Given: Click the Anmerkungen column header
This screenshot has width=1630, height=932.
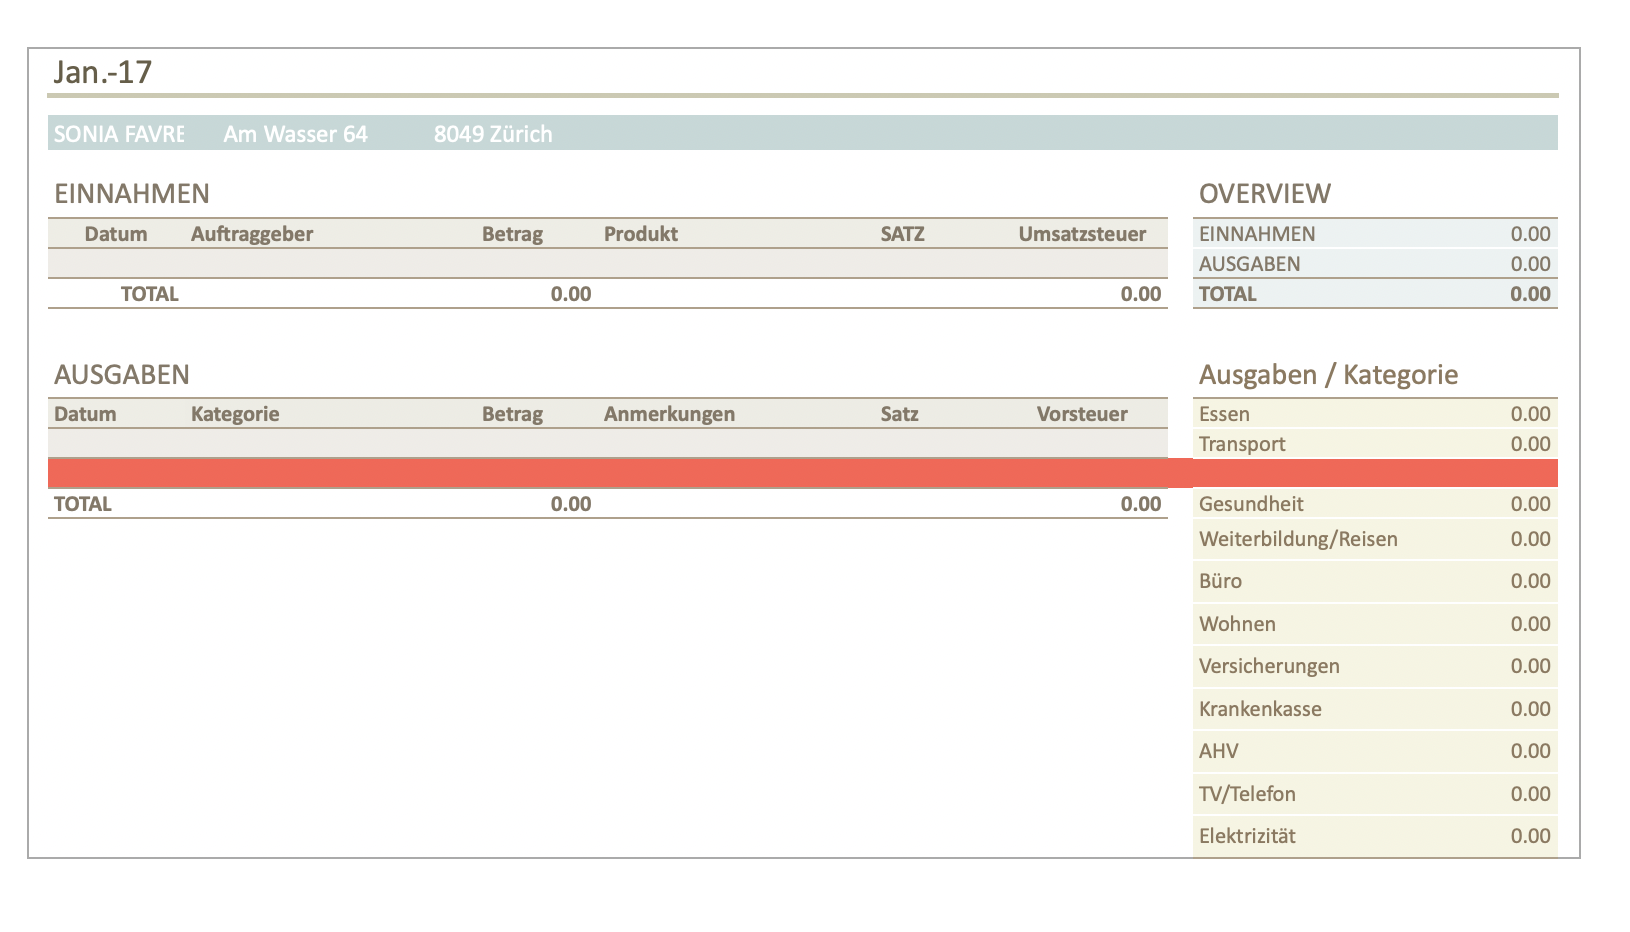Looking at the screenshot, I should (669, 414).
